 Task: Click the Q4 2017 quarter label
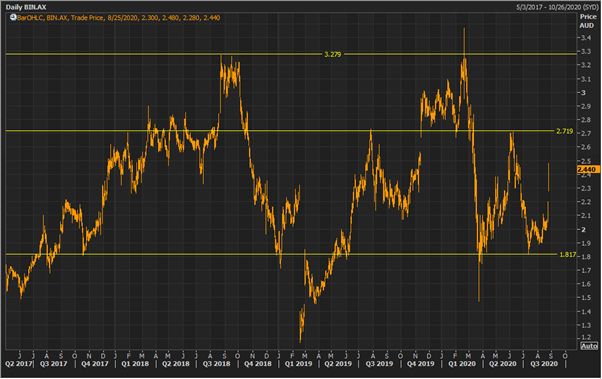pos(94,364)
